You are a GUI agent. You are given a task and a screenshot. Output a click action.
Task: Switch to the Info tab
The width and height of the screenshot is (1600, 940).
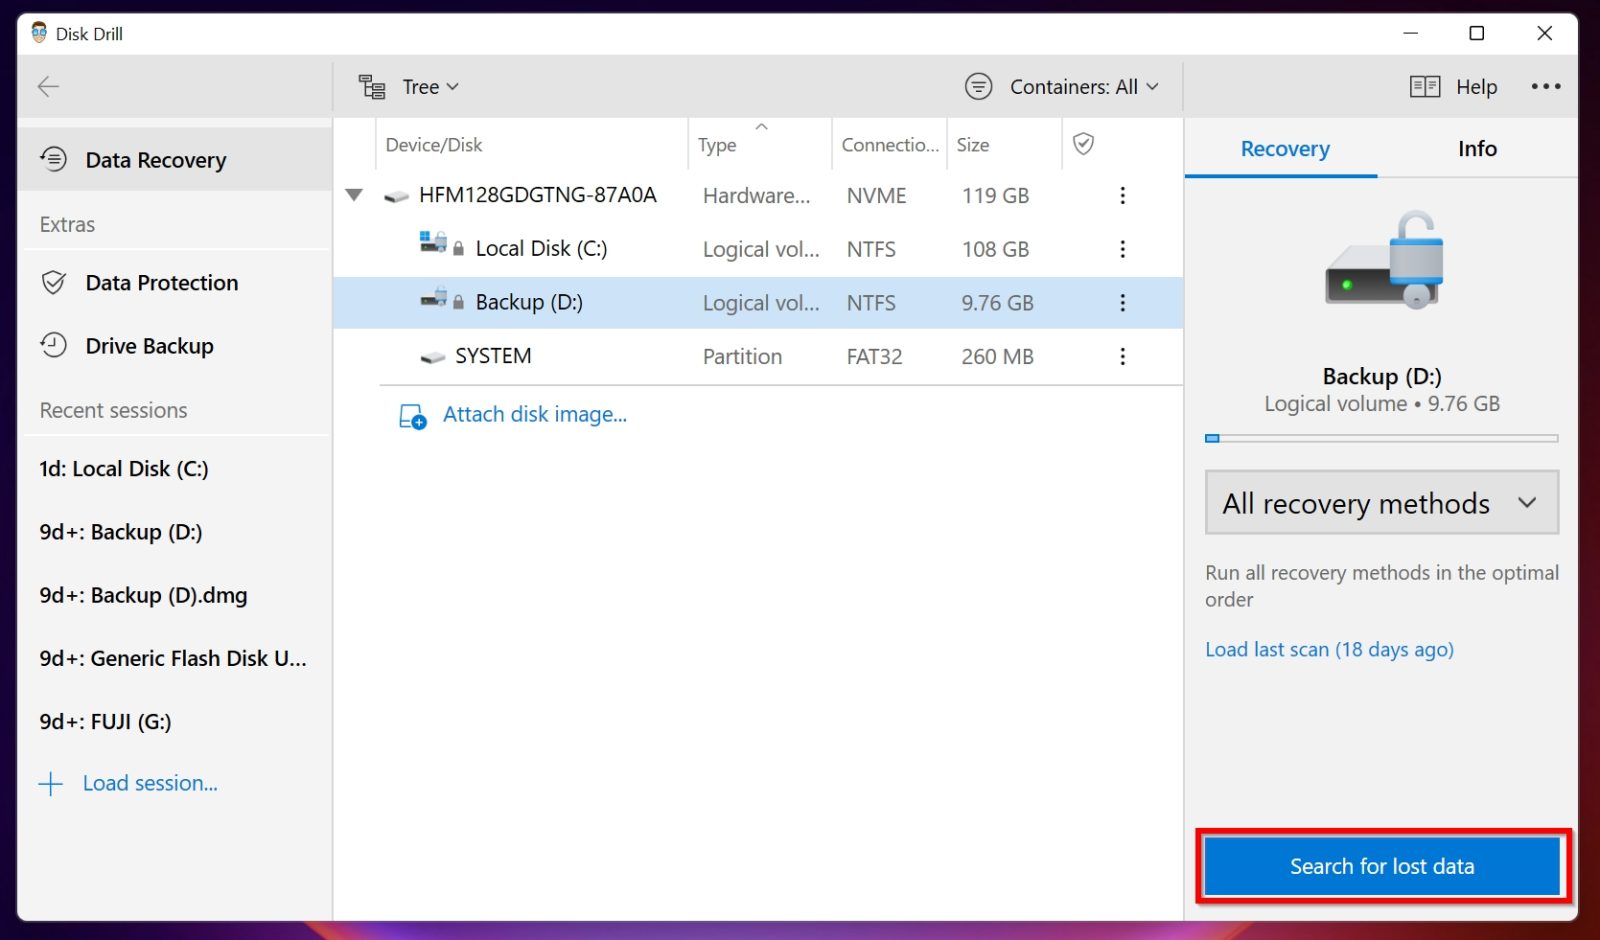(1477, 148)
